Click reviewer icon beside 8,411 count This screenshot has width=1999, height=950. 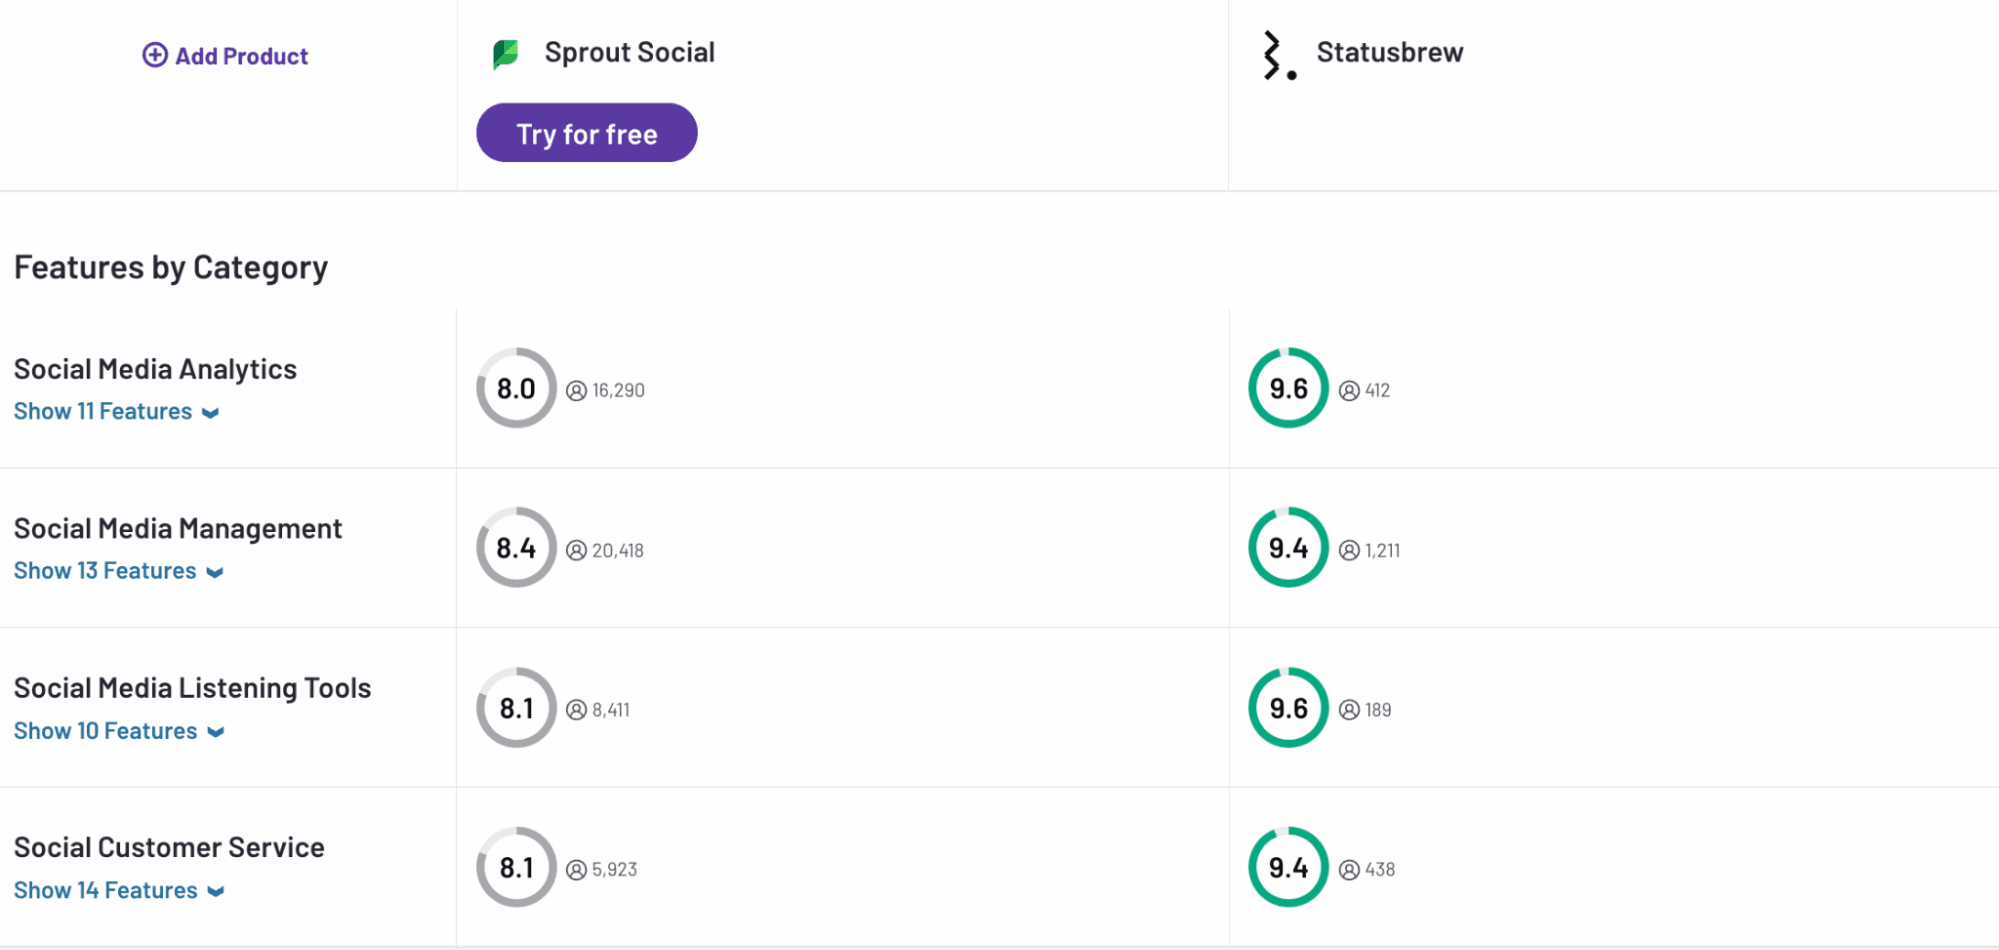(576, 710)
